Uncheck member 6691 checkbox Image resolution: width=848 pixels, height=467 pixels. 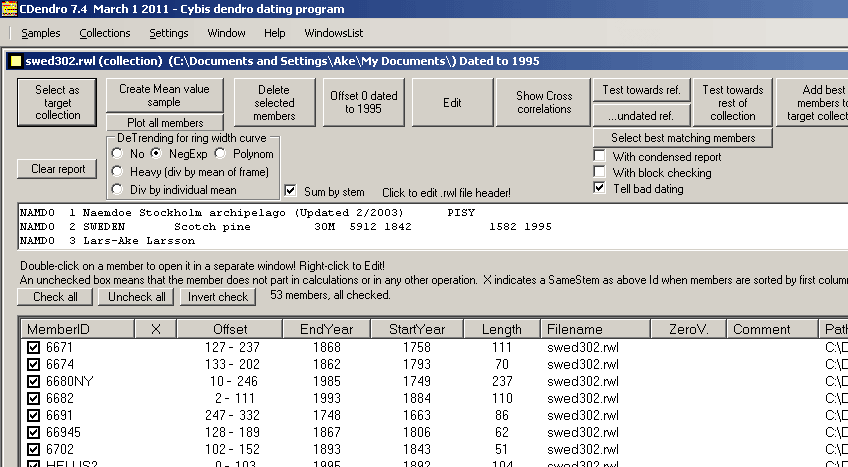point(34,415)
